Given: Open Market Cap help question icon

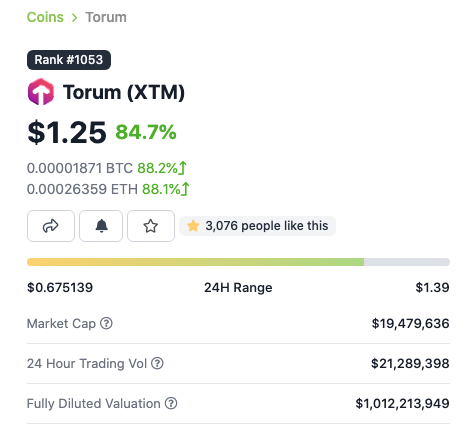Looking at the screenshot, I should pyautogui.click(x=106, y=323).
